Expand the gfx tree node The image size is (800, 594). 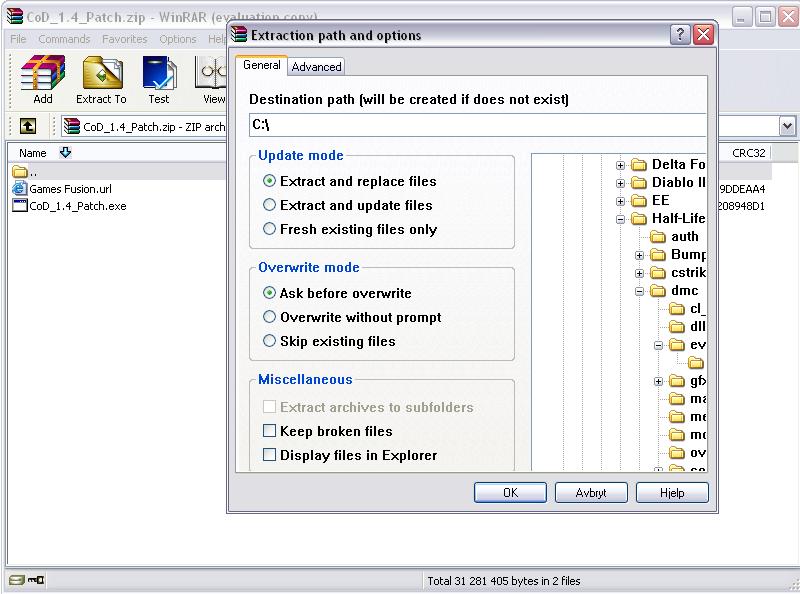(659, 381)
